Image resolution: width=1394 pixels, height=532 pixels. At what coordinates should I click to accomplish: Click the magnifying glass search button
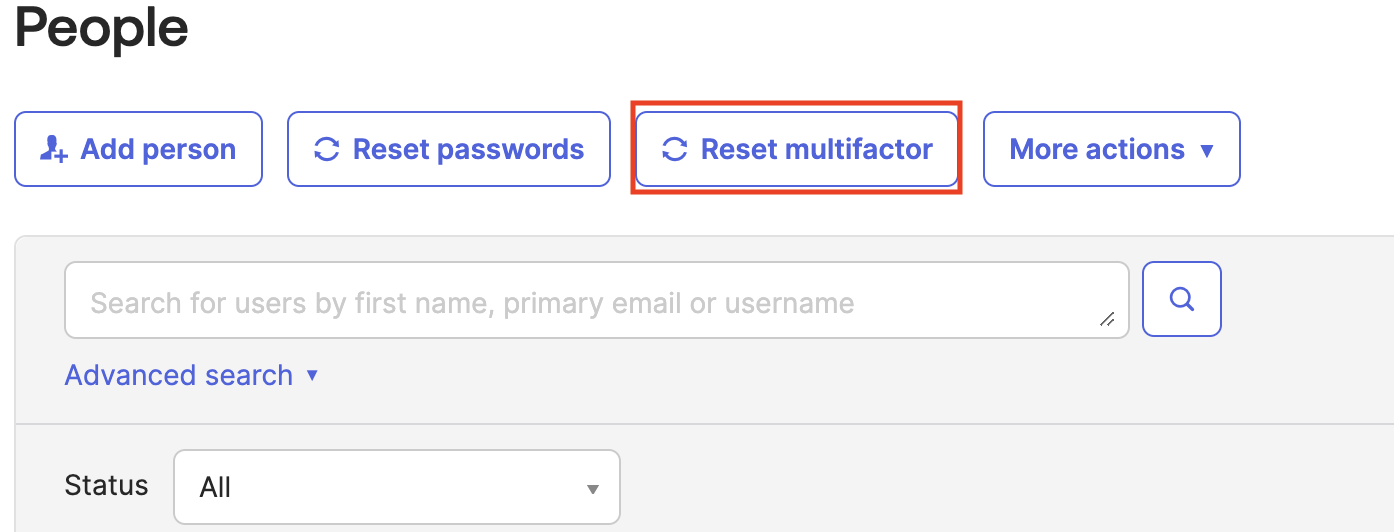(x=1181, y=299)
